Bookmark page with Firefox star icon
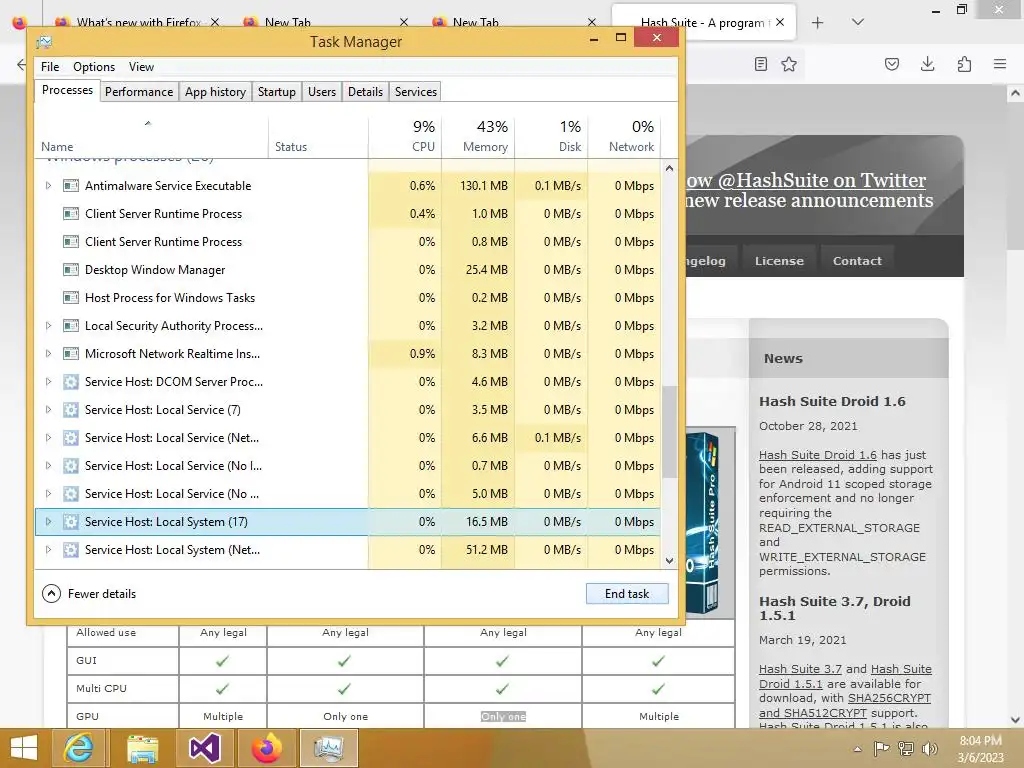This screenshot has height=768, width=1024. pyautogui.click(x=789, y=64)
